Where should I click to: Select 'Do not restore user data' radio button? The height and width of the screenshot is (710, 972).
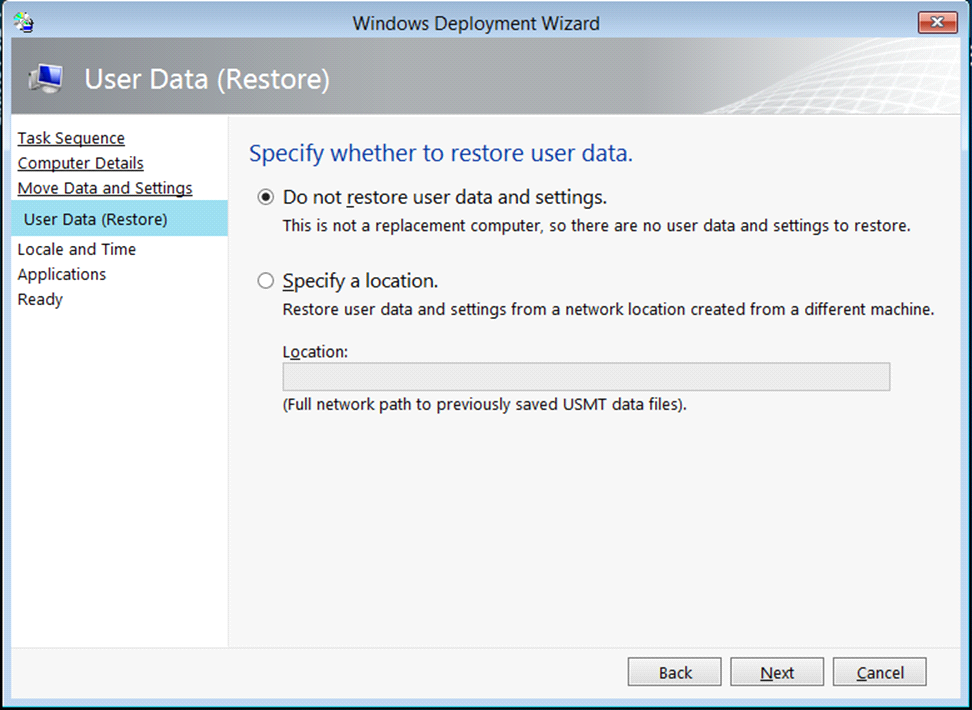coord(265,198)
